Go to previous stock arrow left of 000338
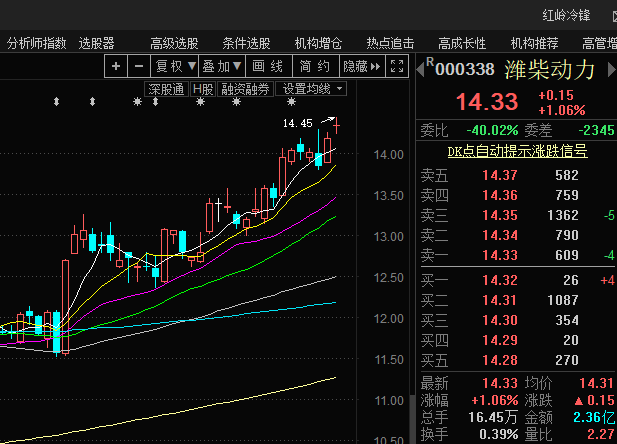617x444 pixels. (x=420, y=69)
